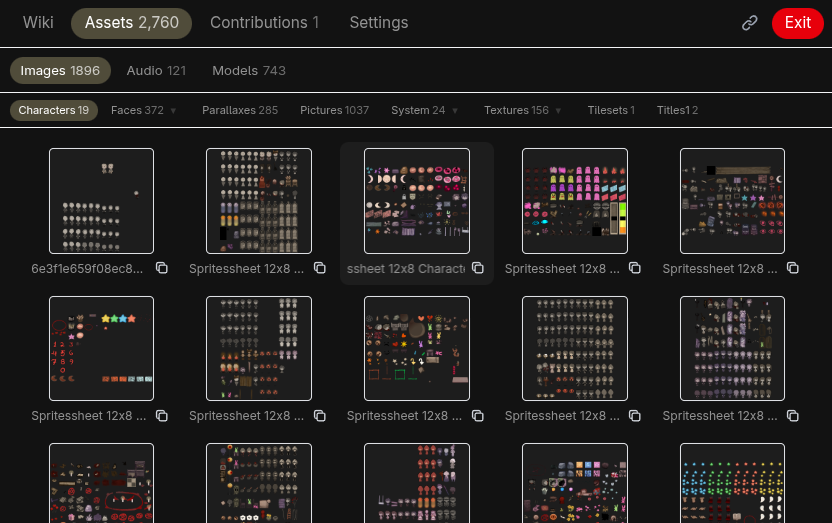
Task: Copy the name of the second-row fourth spritesheet
Action: pyautogui.click(x=635, y=416)
